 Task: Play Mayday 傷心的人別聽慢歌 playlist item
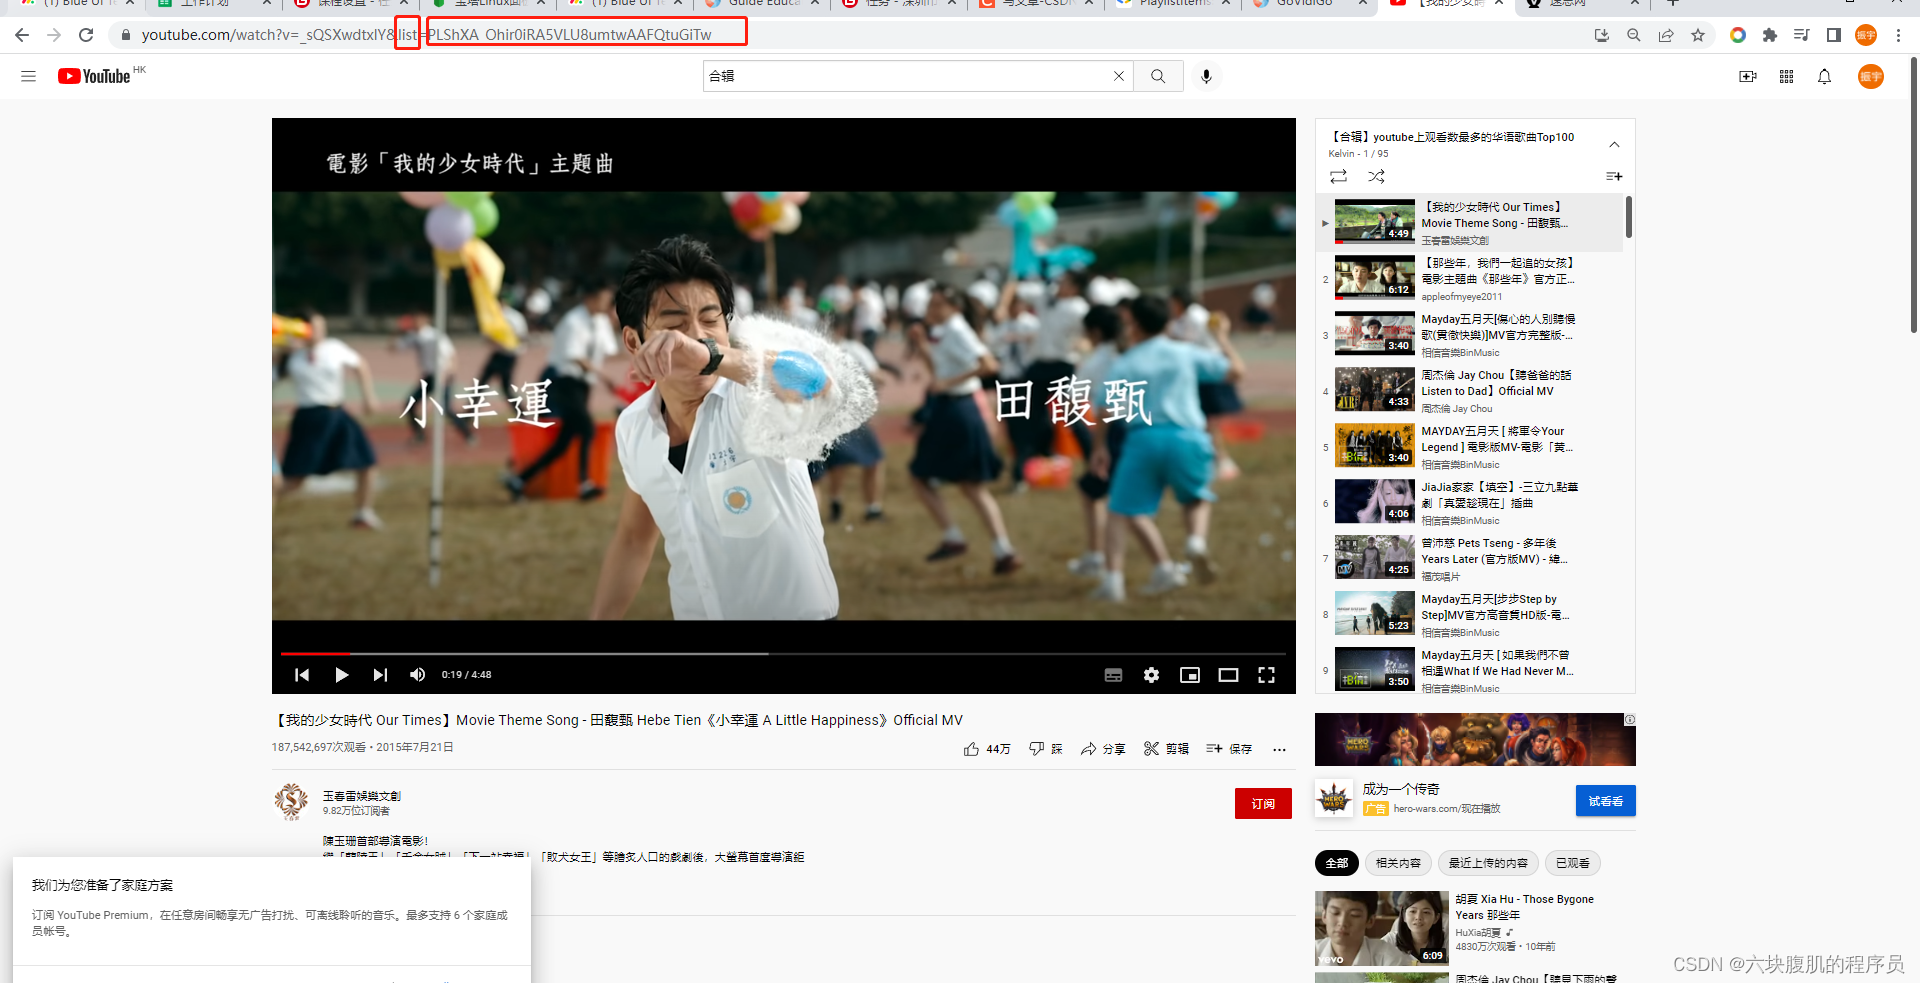coord(1470,335)
